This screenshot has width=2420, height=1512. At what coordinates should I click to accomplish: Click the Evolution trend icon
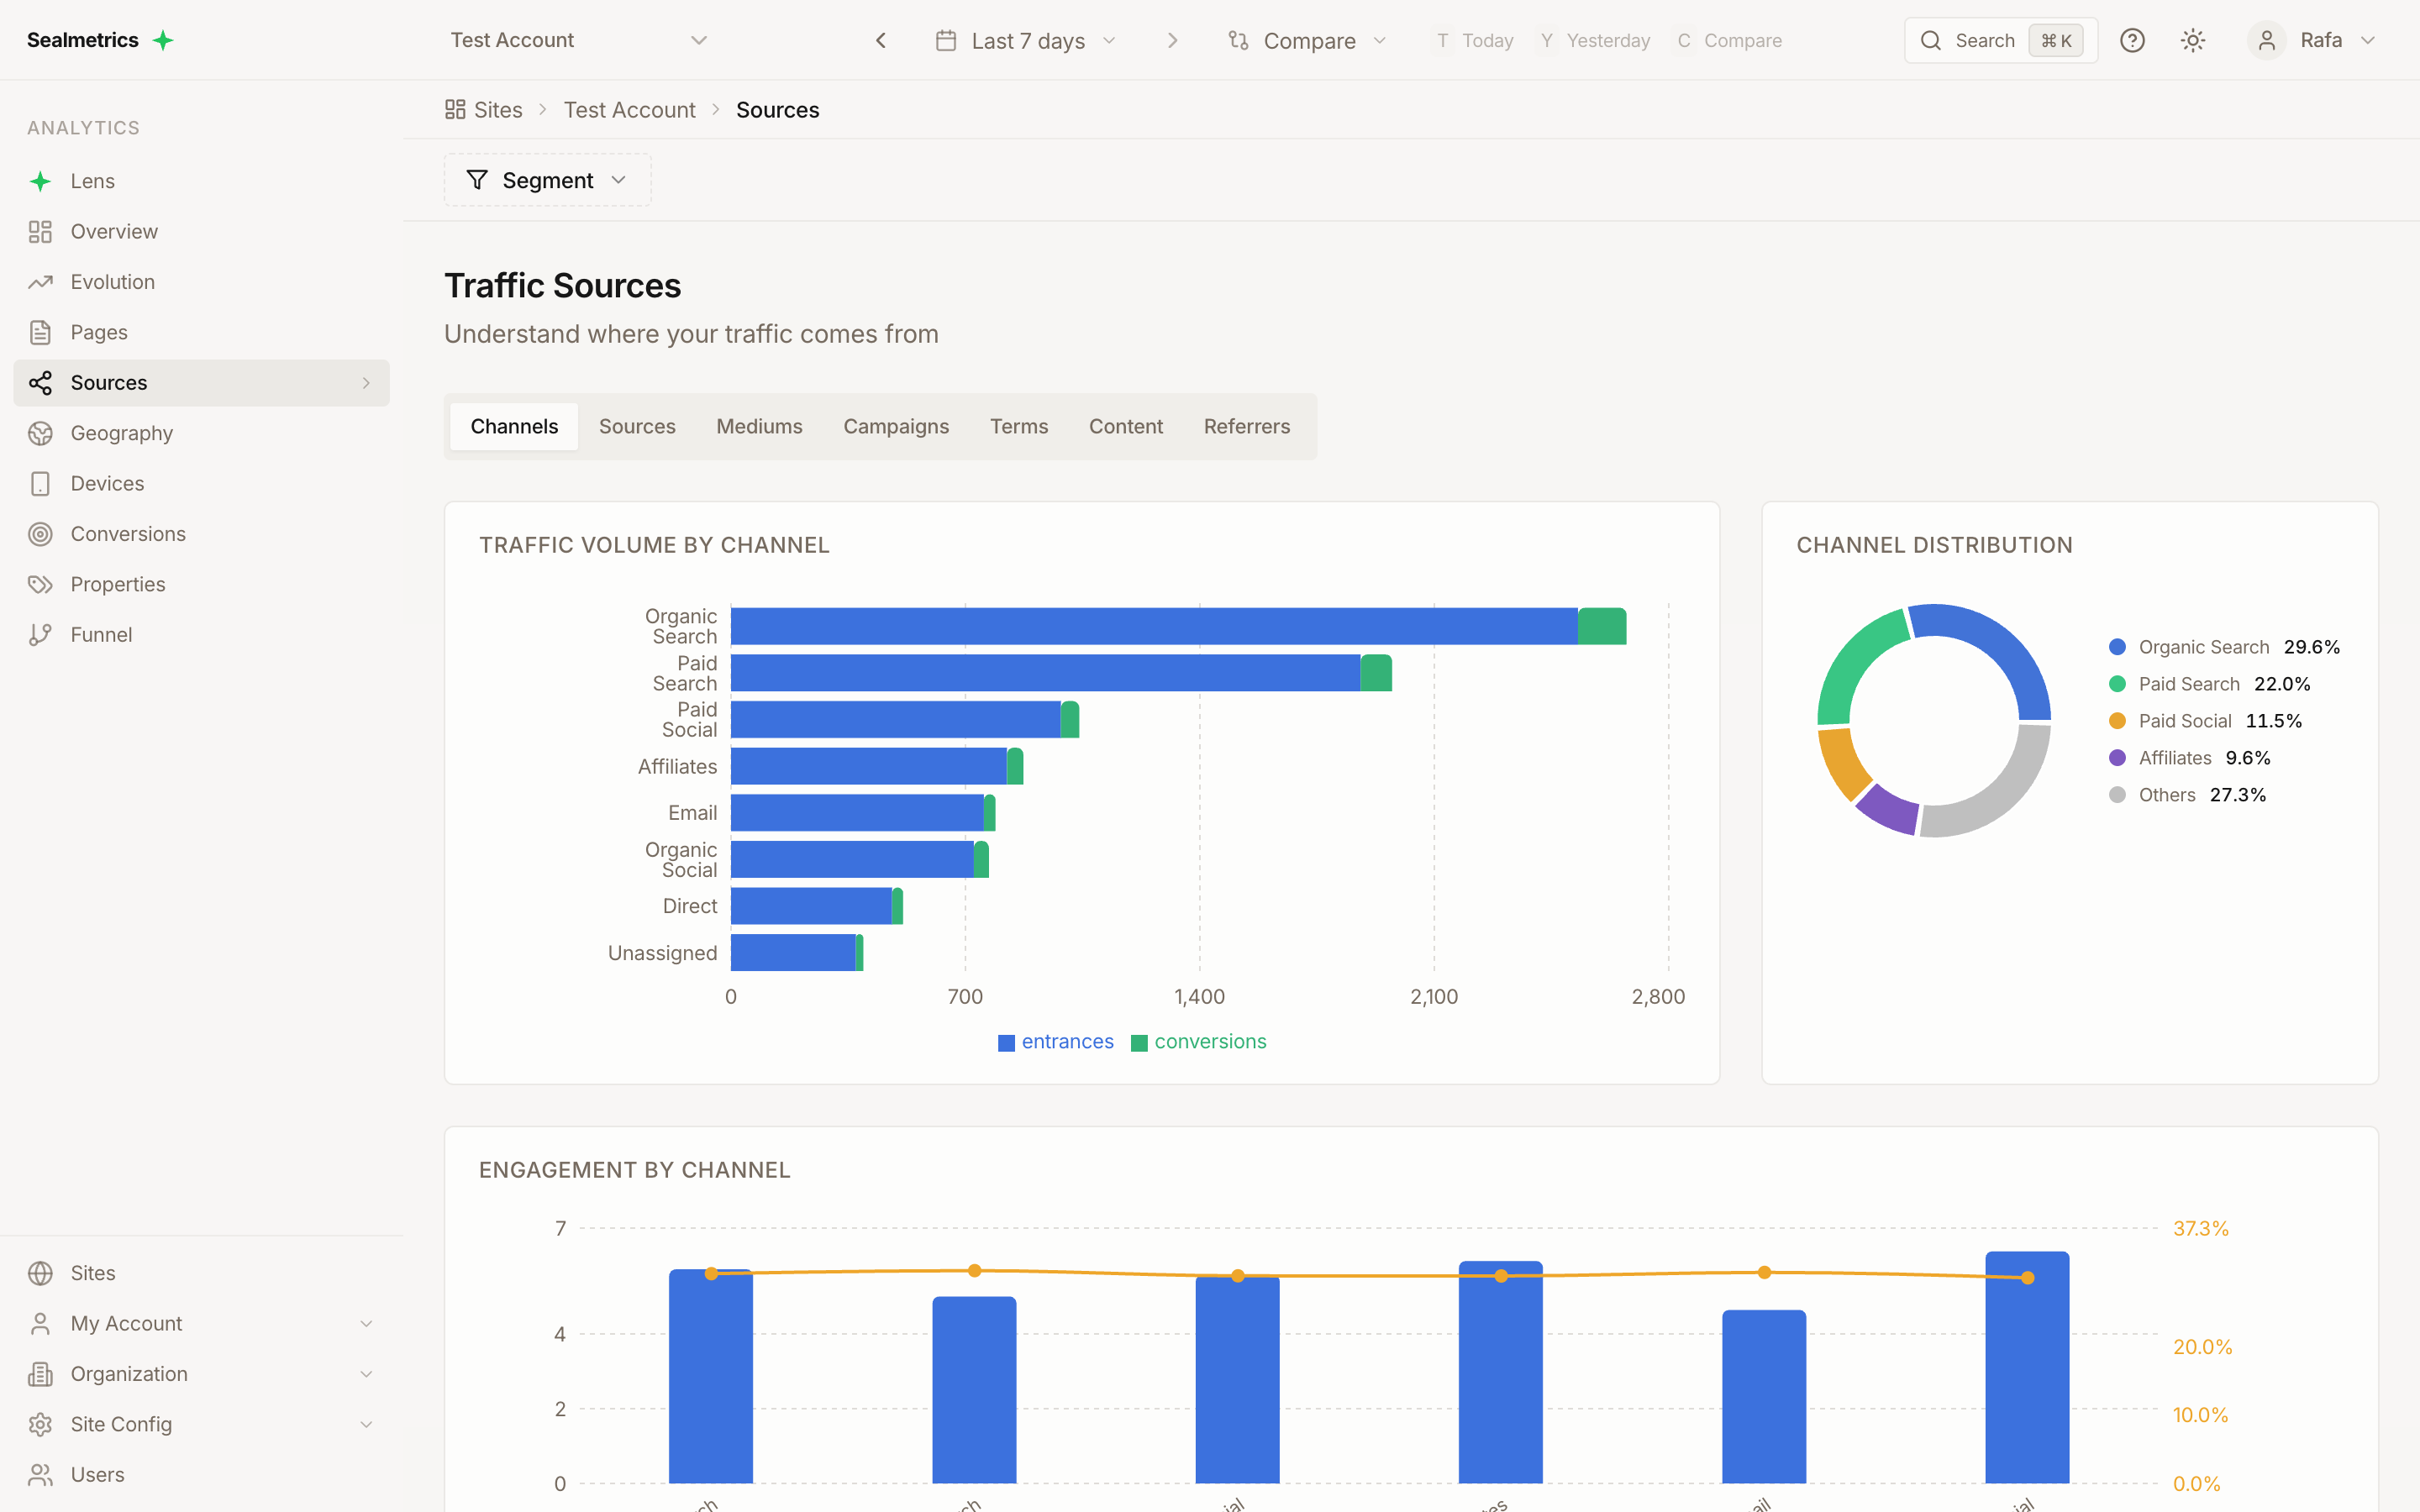(40, 282)
